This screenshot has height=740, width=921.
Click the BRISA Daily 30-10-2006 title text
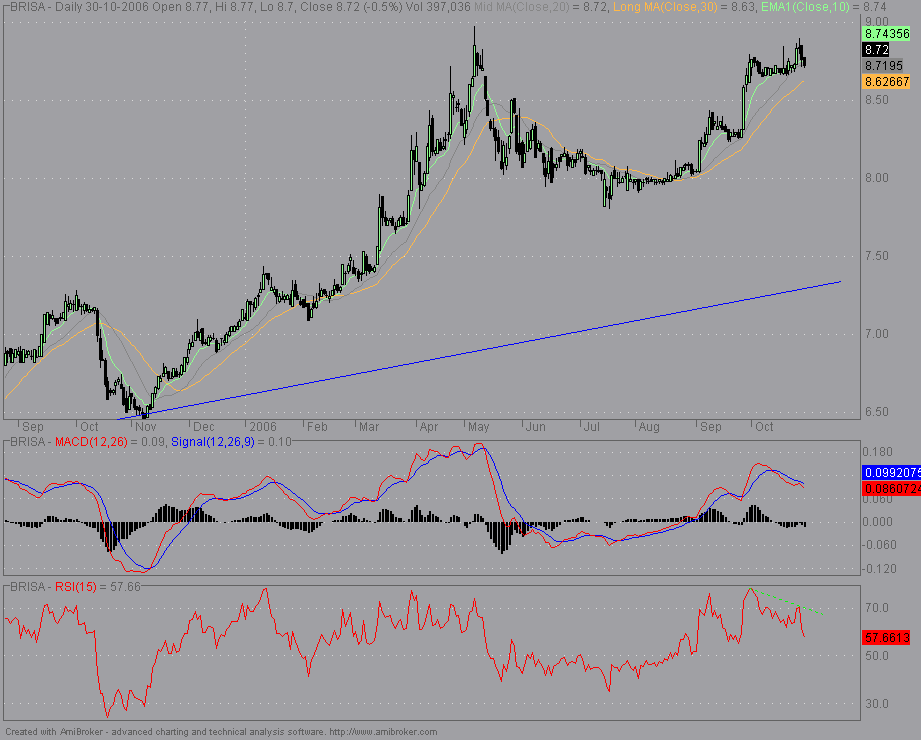(x=80, y=7)
